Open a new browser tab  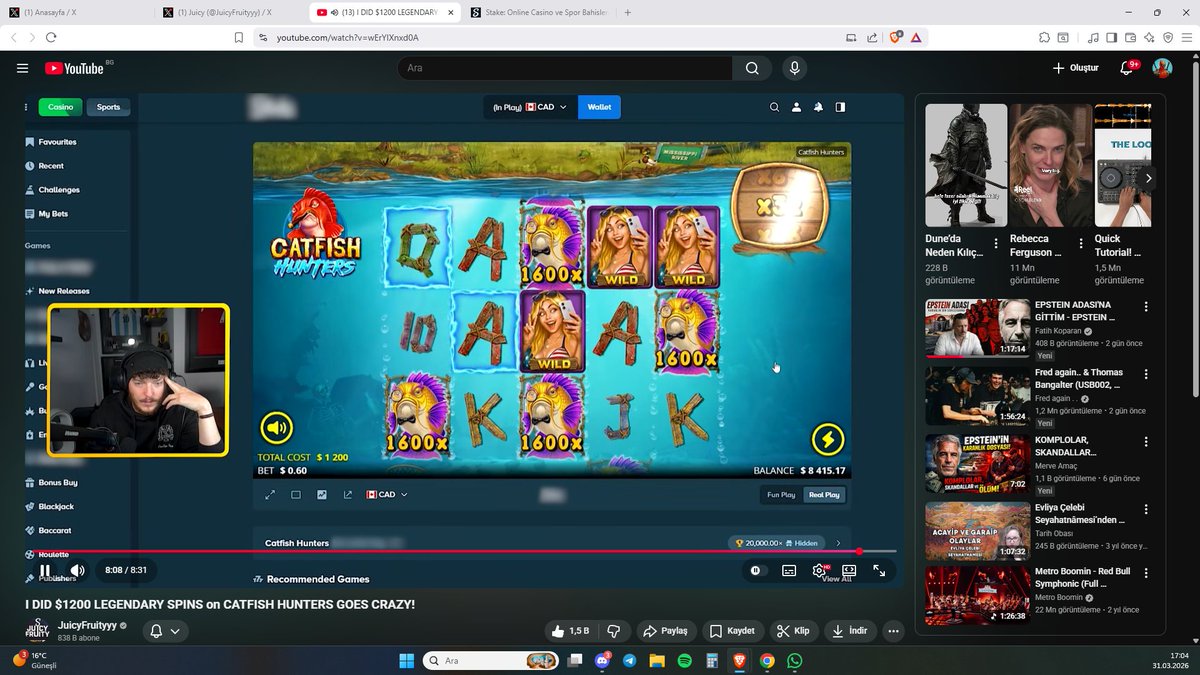click(627, 12)
